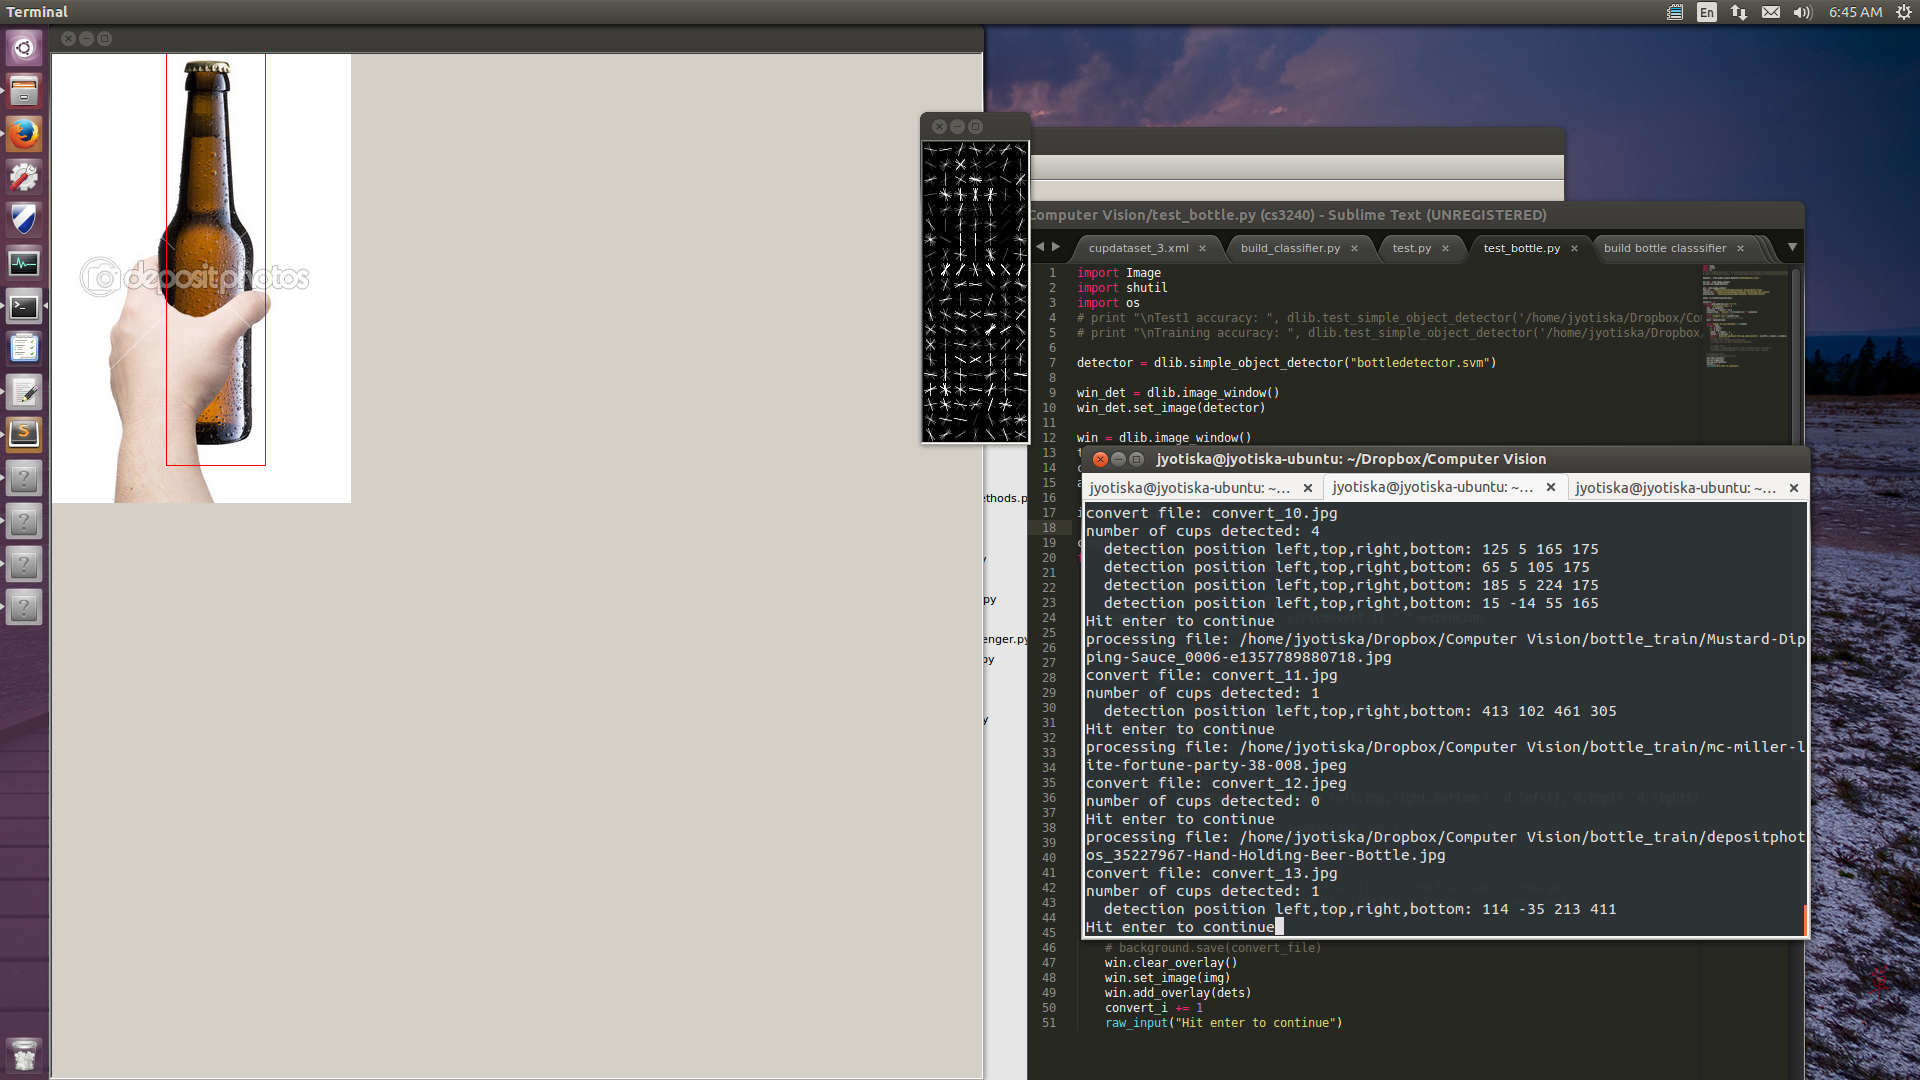The image size is (1920, 1080).
Task: Switch to the build_classifier.py tab
Action: tap(1289, 248)
